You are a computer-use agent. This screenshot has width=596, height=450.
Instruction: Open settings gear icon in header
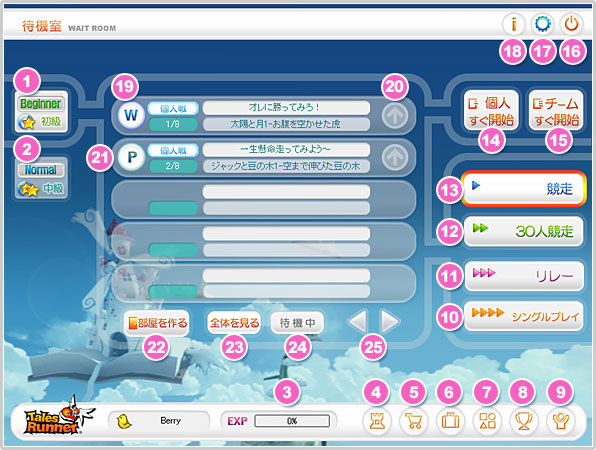pos(542,24)
